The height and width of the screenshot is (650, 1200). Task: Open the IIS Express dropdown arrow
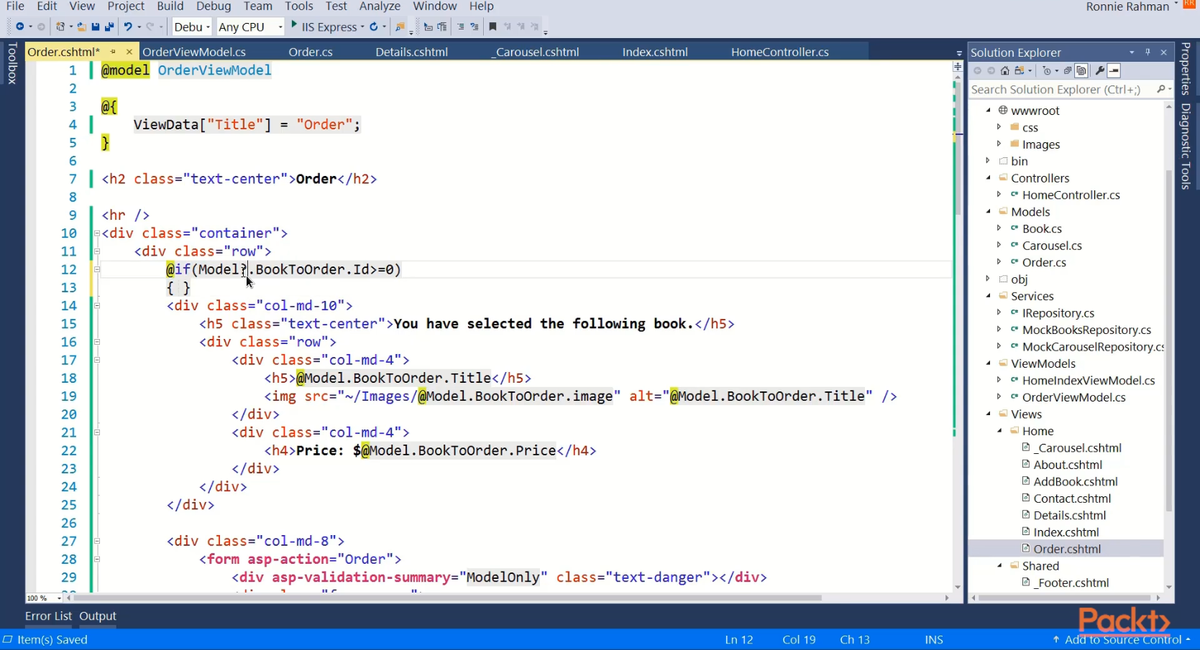(x=362, y=27)
